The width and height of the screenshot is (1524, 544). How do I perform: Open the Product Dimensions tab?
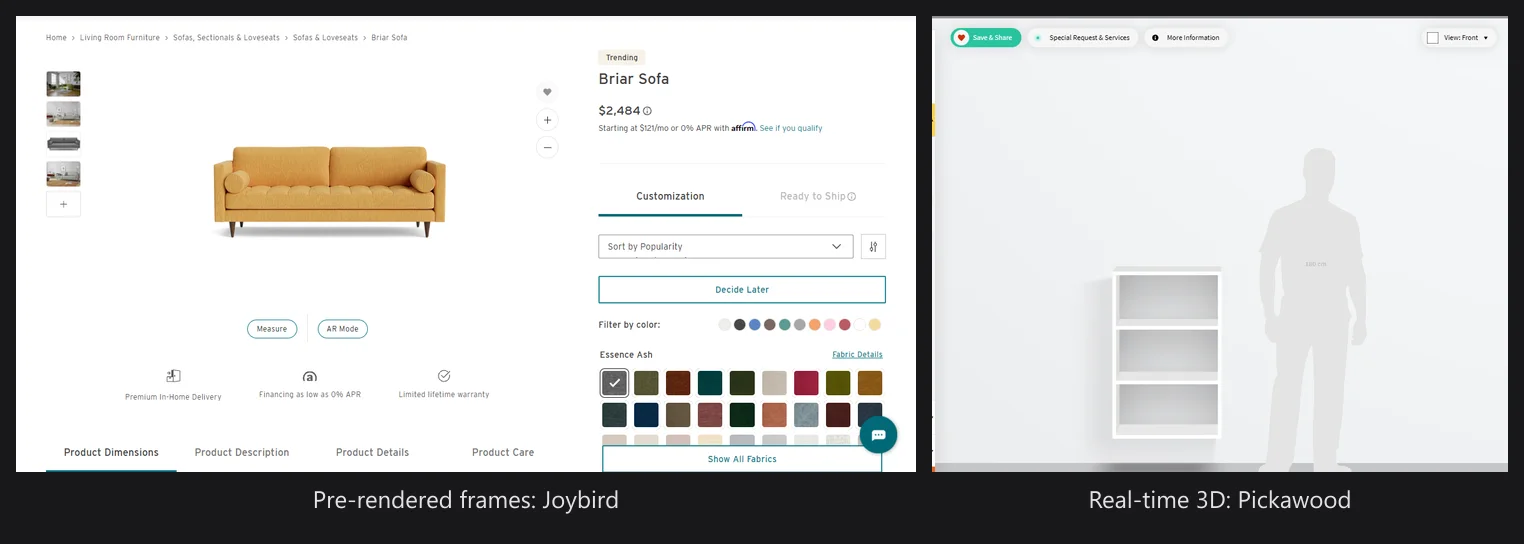pos(111,452)
